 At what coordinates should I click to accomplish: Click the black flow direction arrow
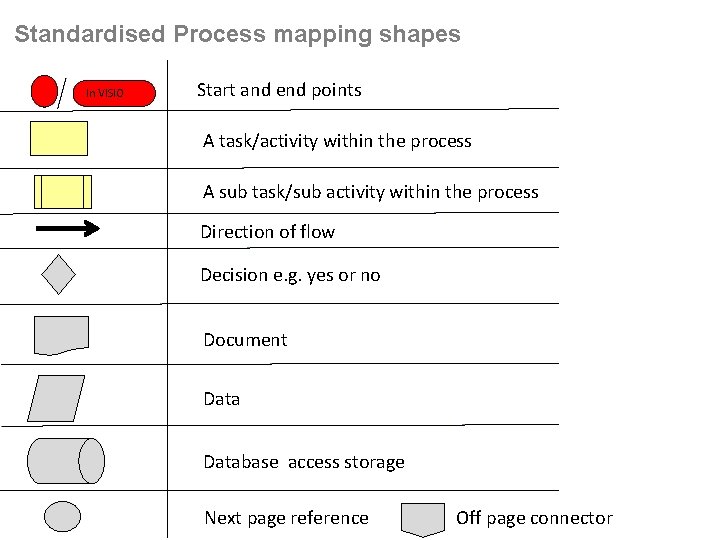(67, 229)
